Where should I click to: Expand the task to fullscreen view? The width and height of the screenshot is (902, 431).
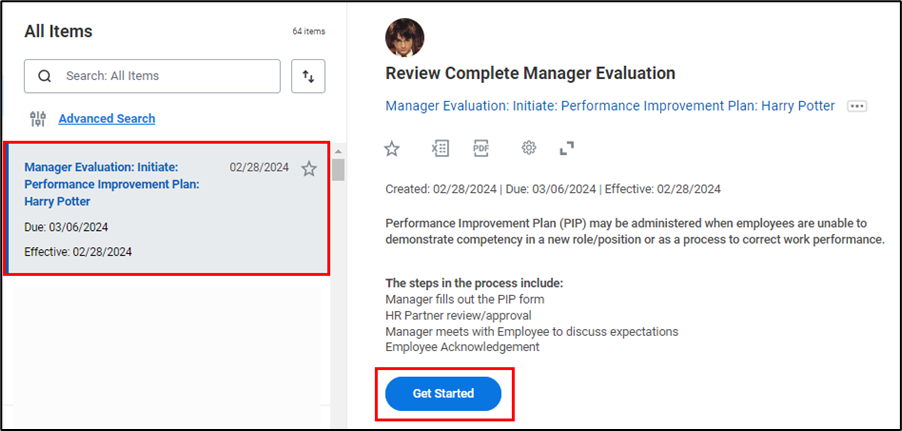pyautogui.click(x=567, y=148)
